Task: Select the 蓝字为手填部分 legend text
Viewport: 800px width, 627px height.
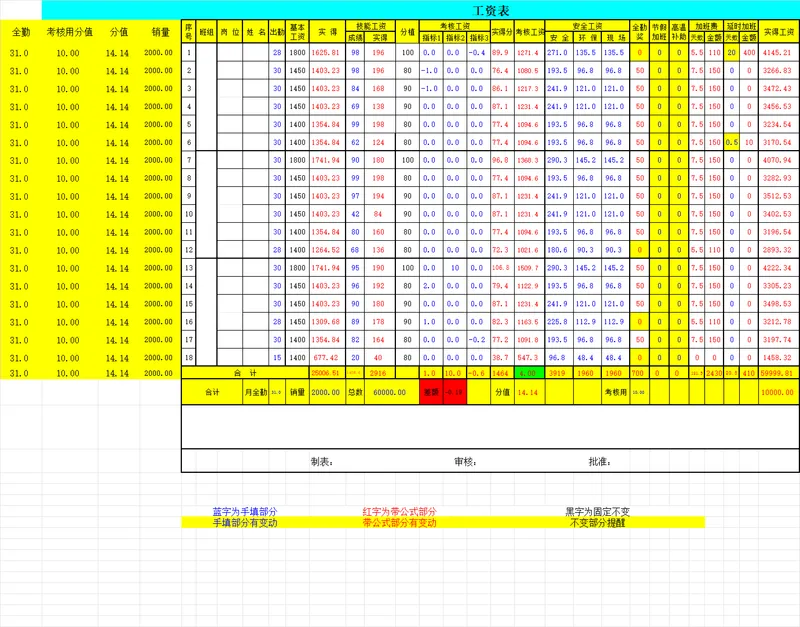Action: pos(245,511)
